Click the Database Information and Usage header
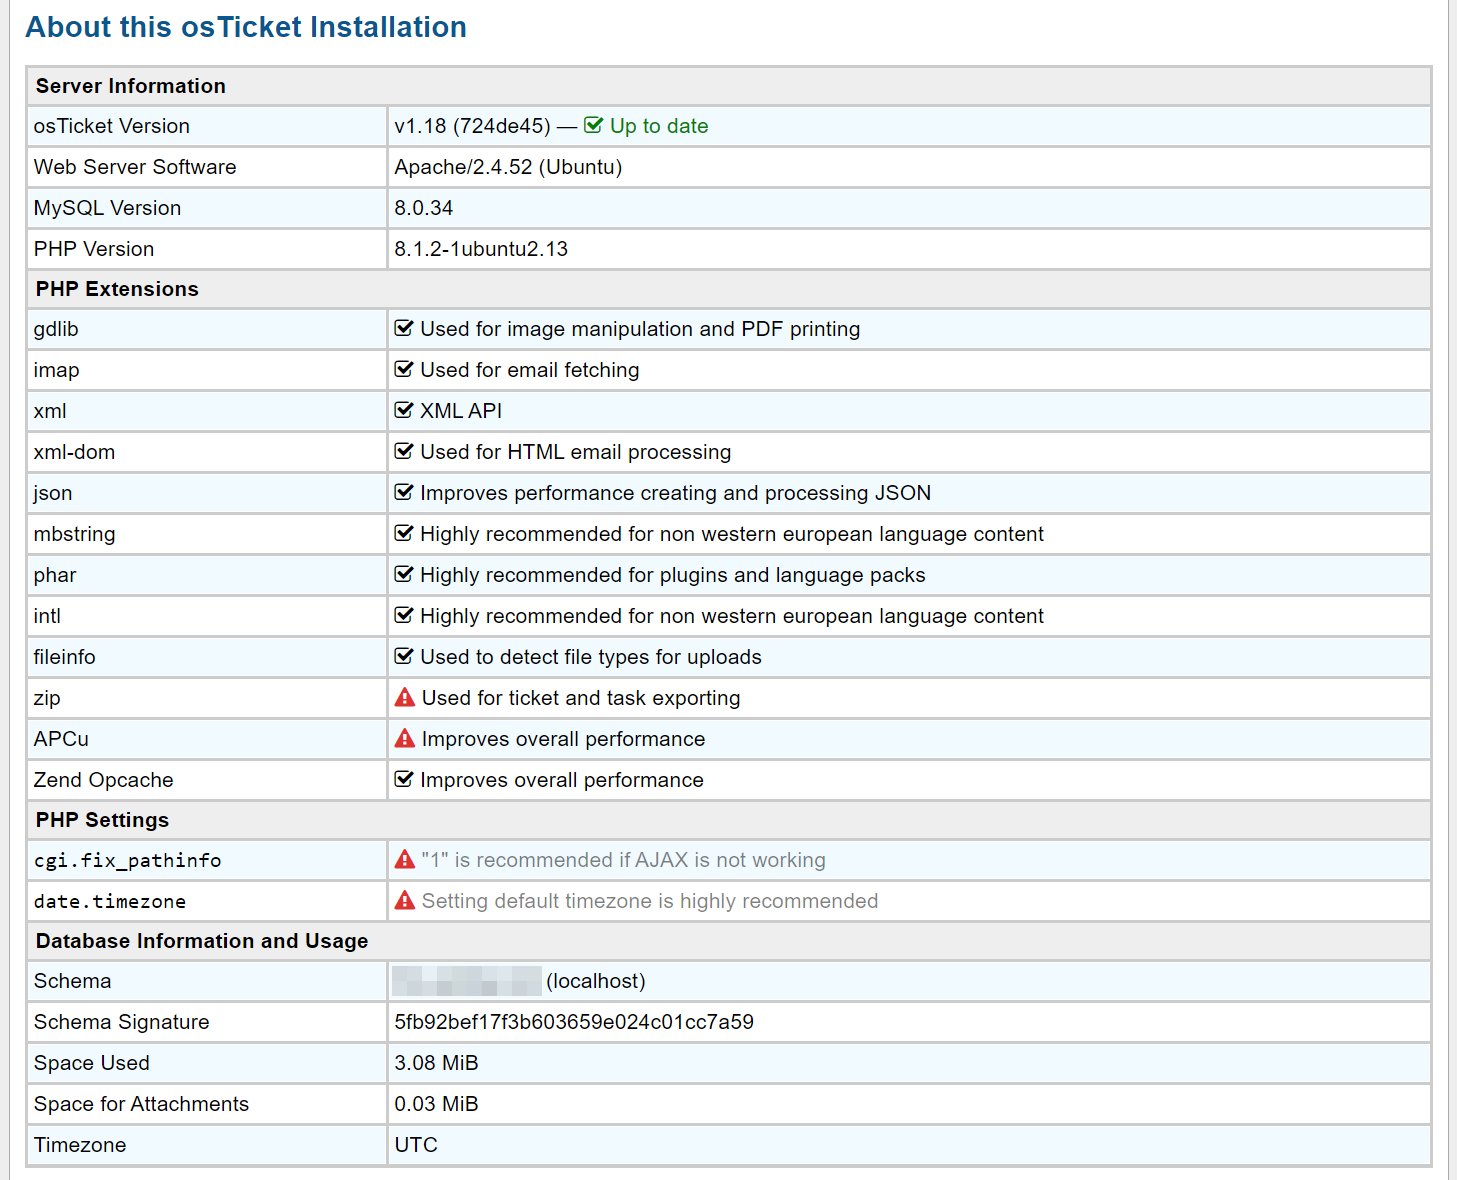The width and height of the screenshot is (1457, 1180). pos(202,941)
